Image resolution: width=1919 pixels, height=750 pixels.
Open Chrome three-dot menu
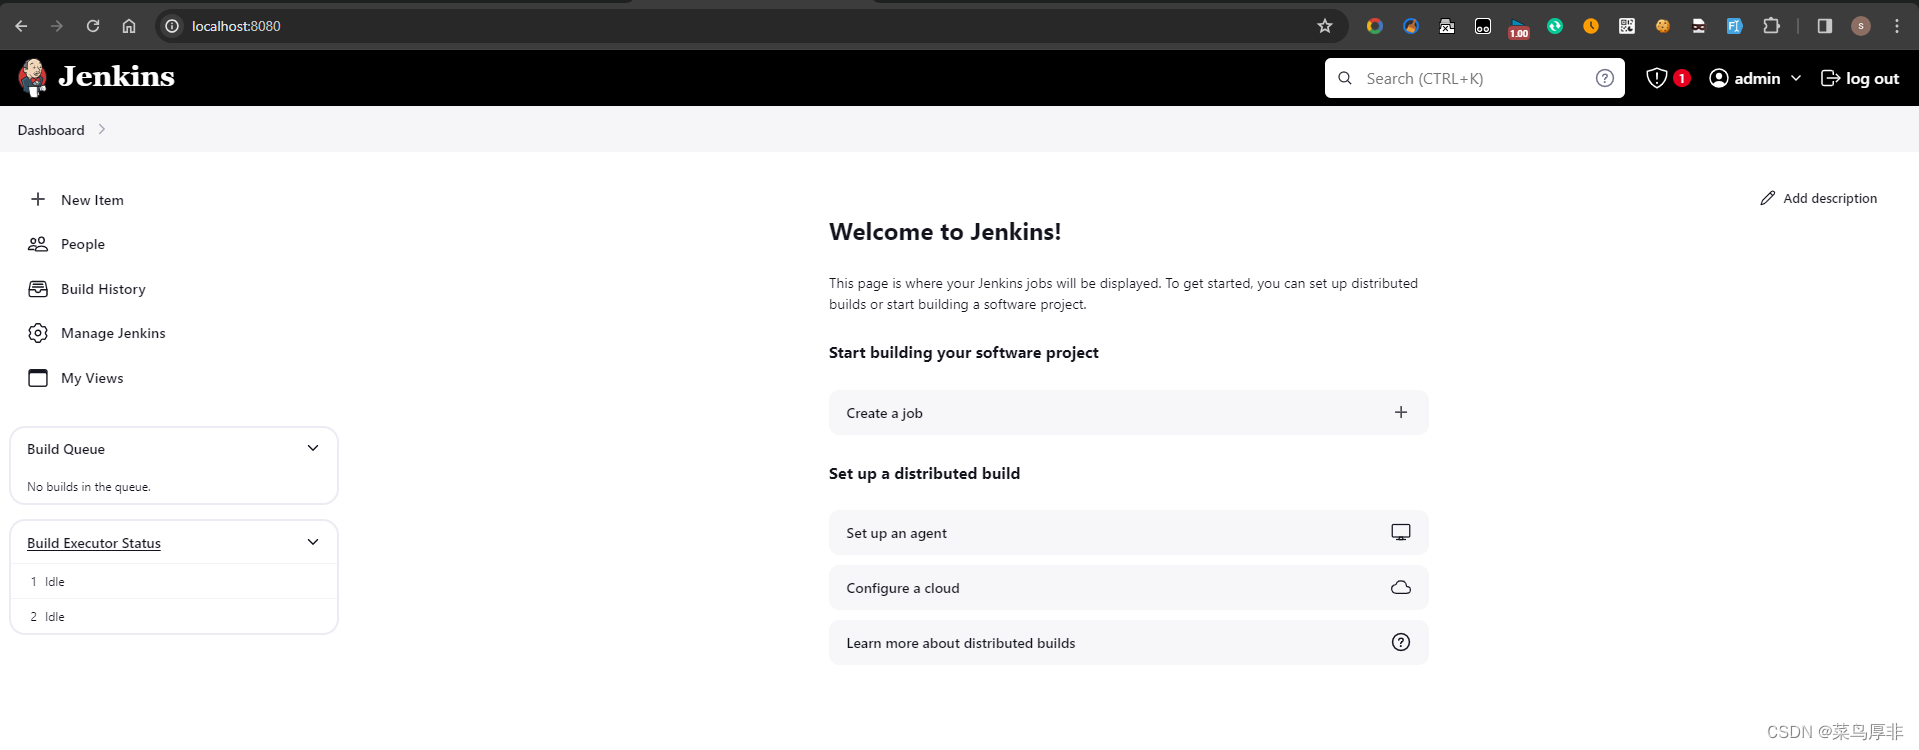[x=1897, y=26]
